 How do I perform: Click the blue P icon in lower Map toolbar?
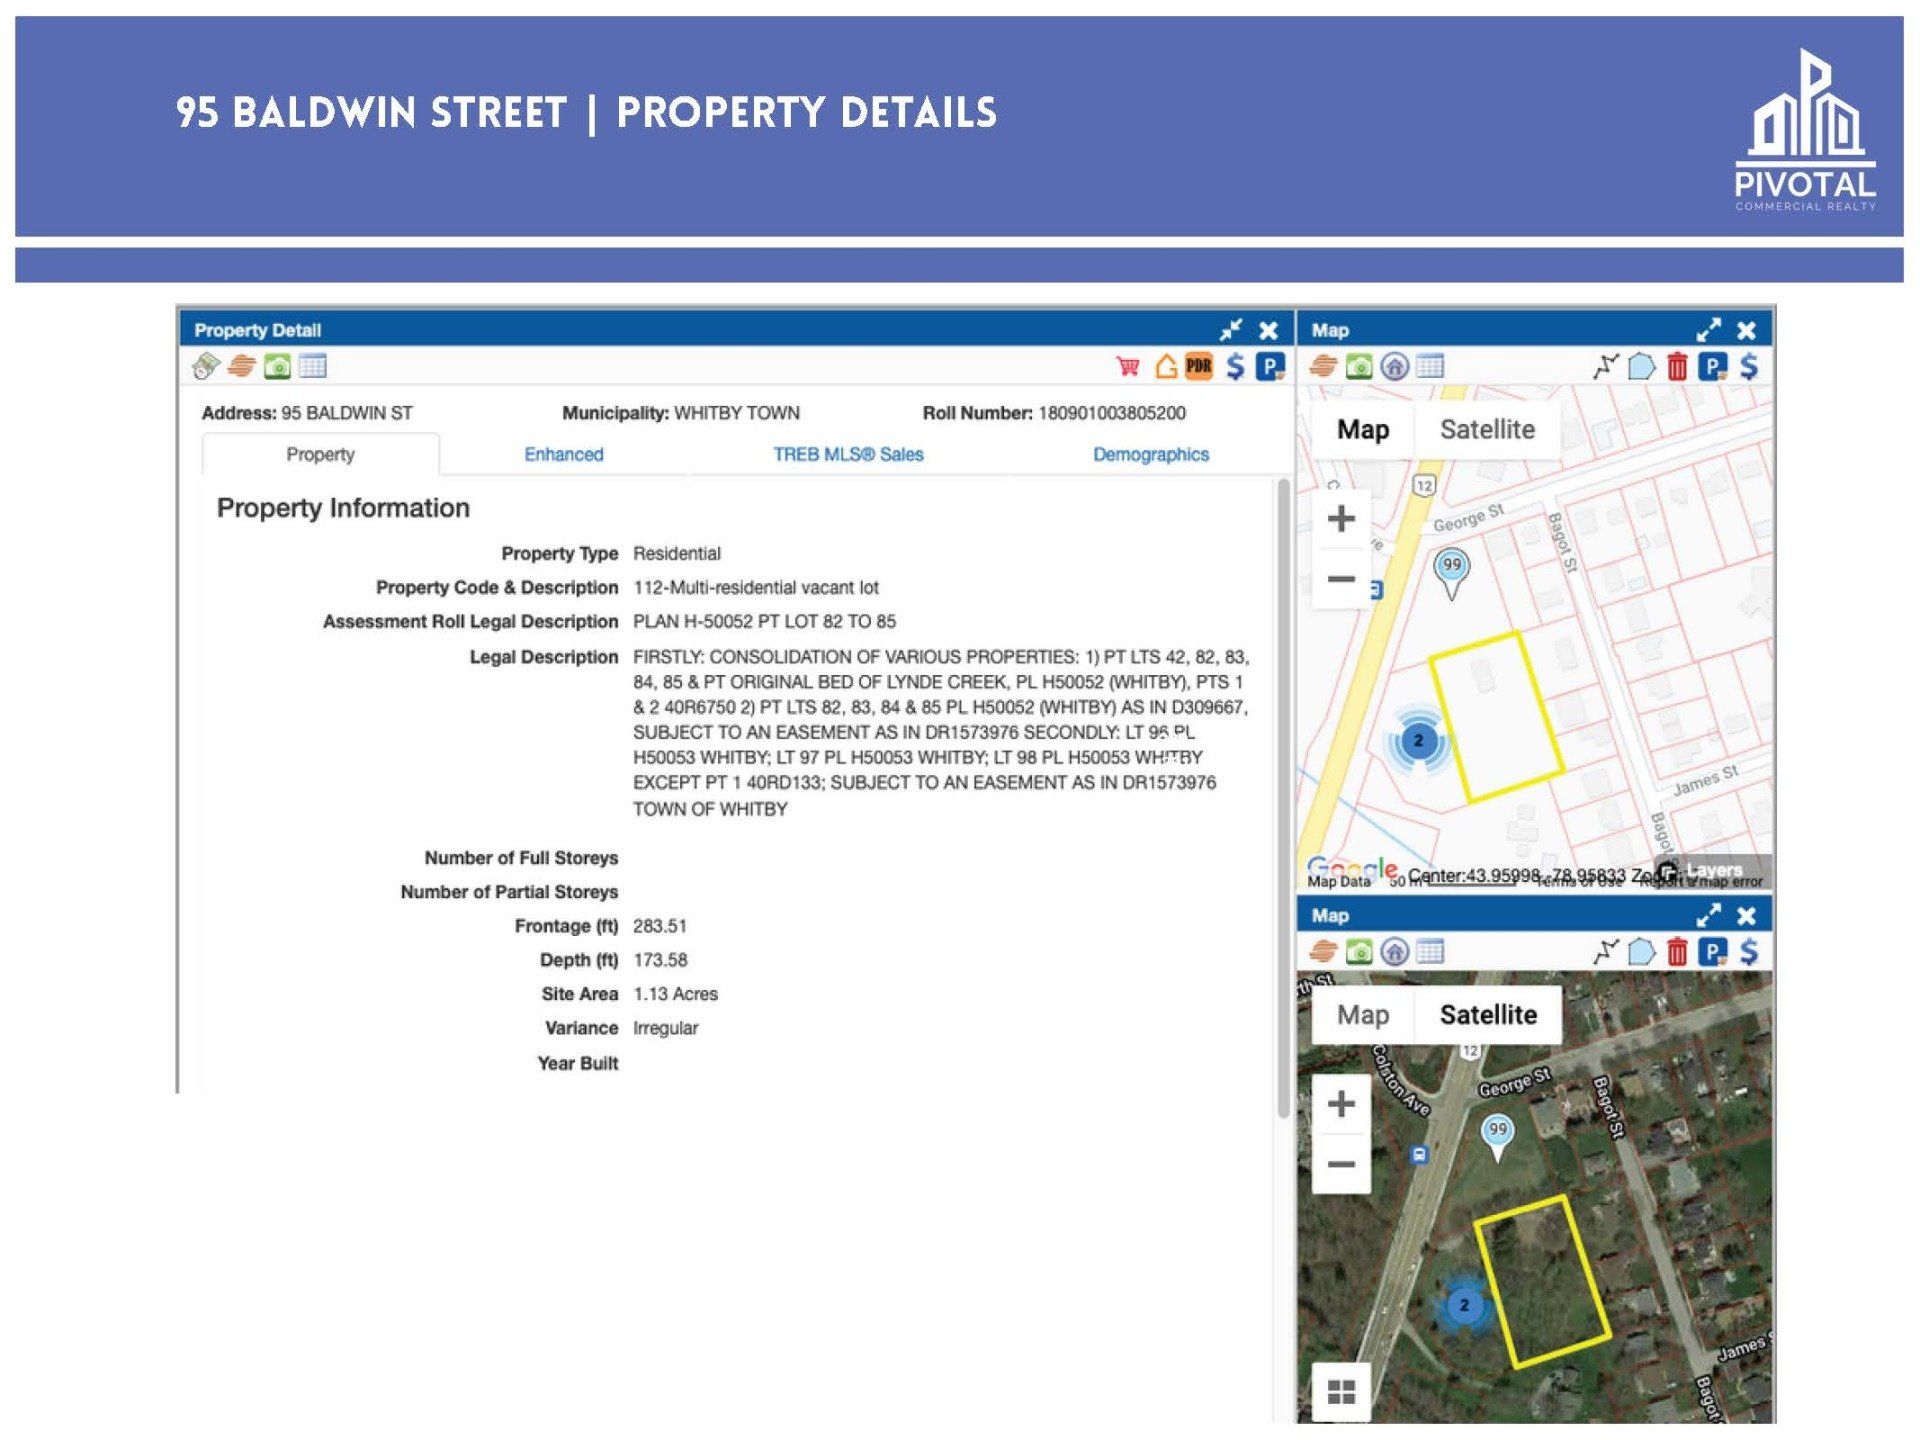pyautogui.click(x=1713, y=952)
